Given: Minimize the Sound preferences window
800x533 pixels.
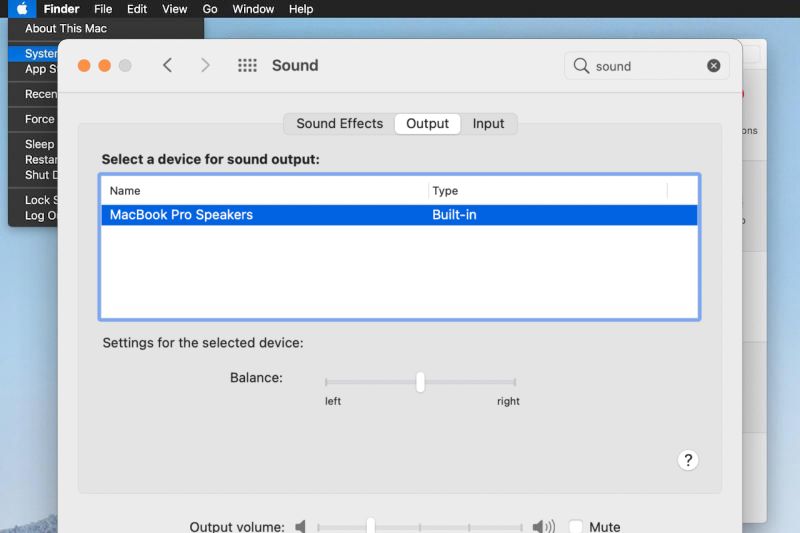Looking at the screenshot, I should tap(105, 66).
